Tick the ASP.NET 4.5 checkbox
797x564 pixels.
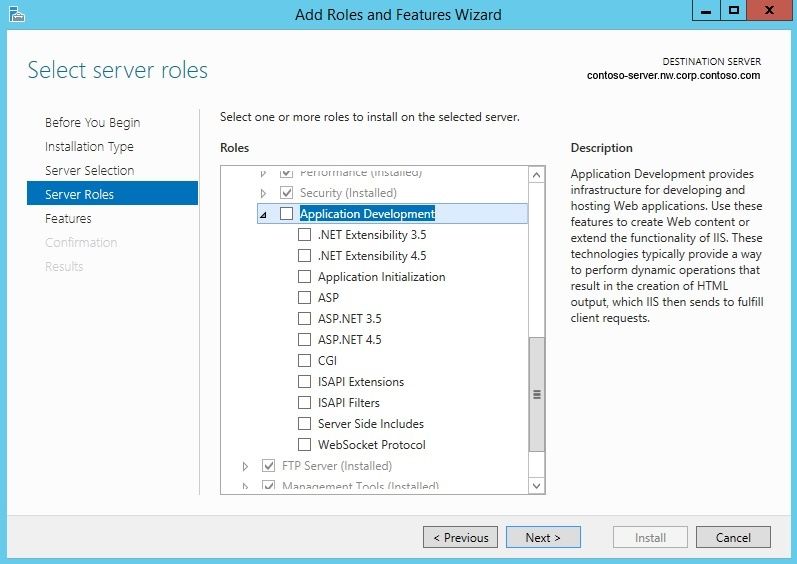coord(304,339)
